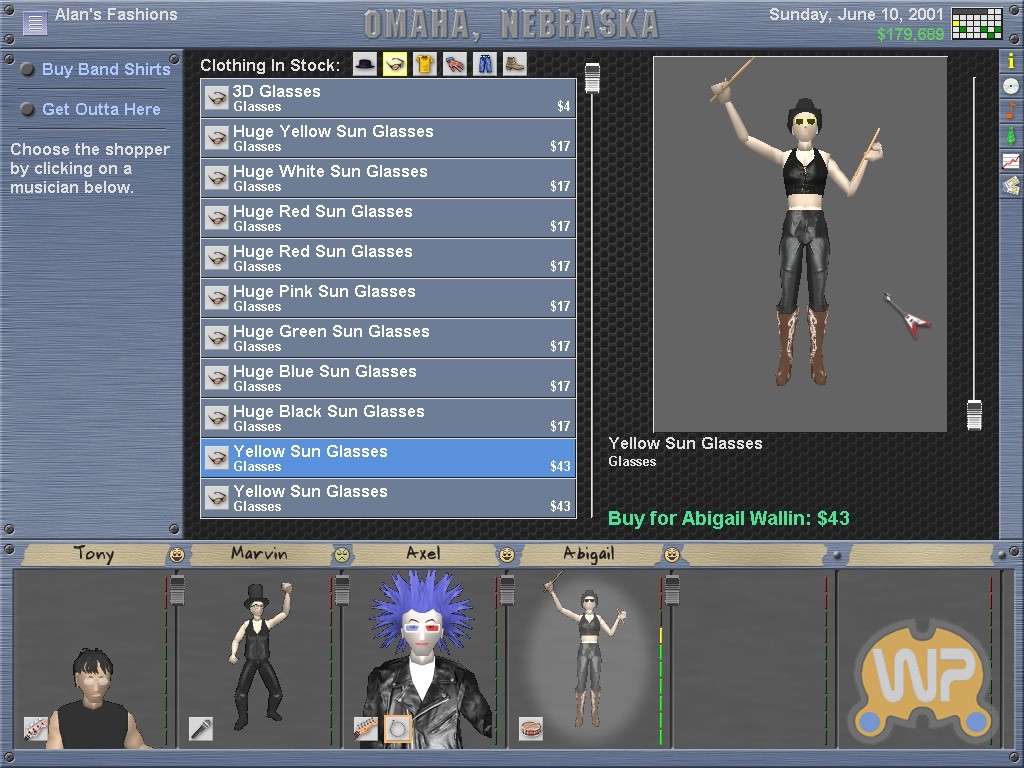This screenshot has width=1024, height=768.
Task: Open the travel map sidebar icon
Action: (1011, 185)
